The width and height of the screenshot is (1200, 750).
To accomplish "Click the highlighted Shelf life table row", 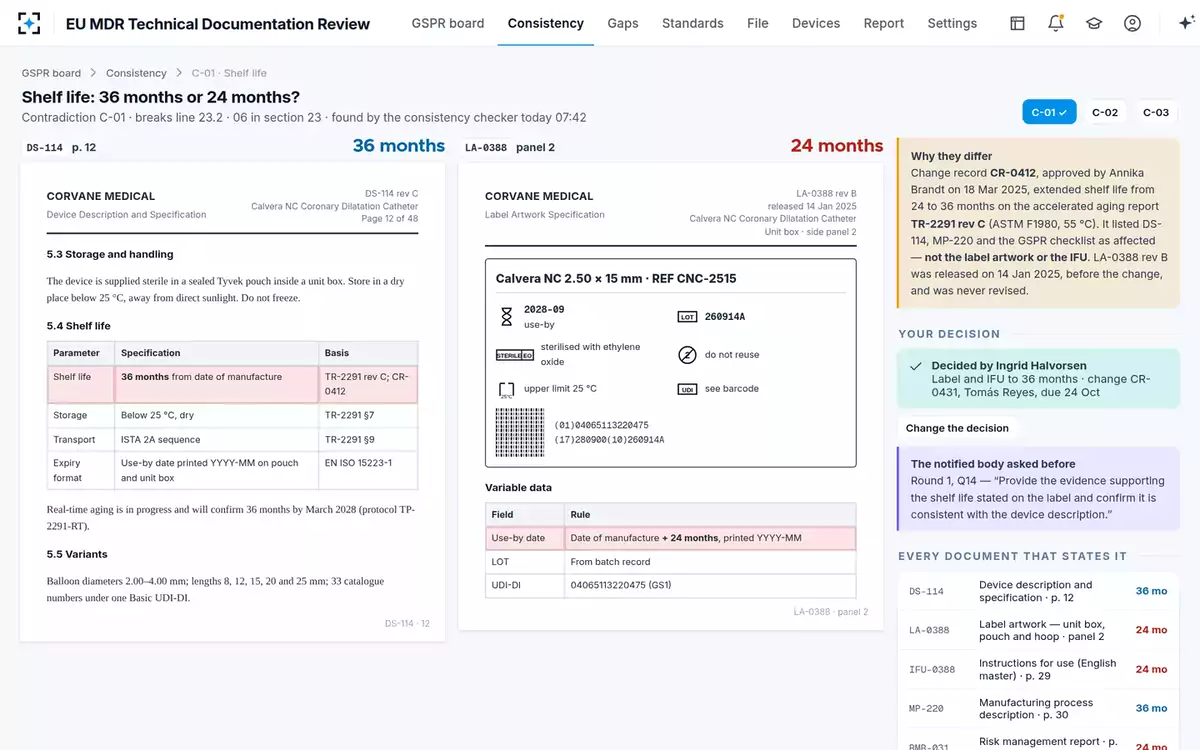I will [232, 384].
